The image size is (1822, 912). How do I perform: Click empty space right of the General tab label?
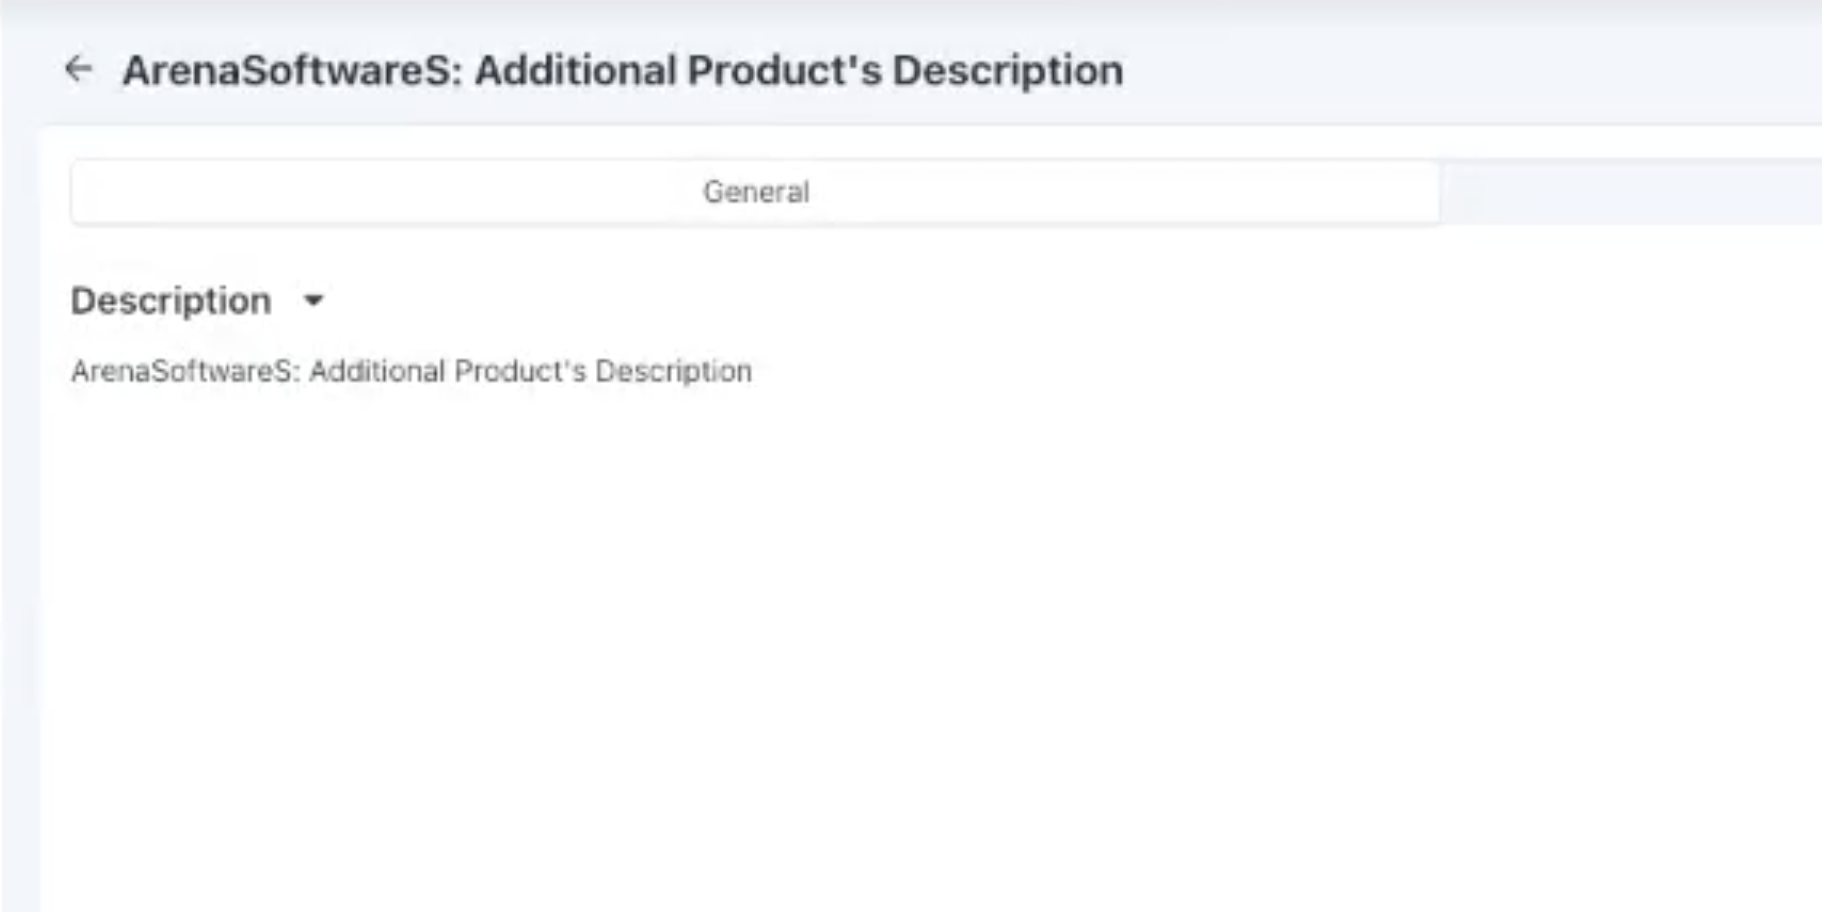pyautogui.click(x=1120, y=191)
